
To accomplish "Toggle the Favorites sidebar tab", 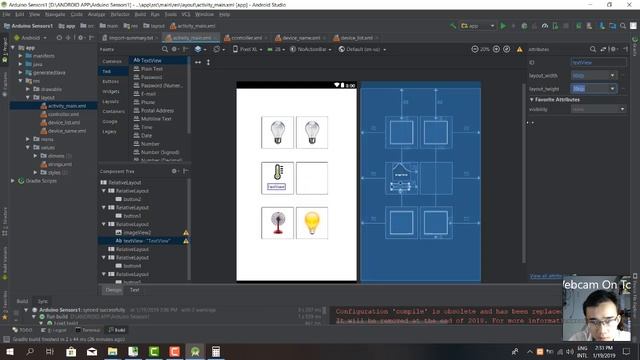I will tap(4, 305).
